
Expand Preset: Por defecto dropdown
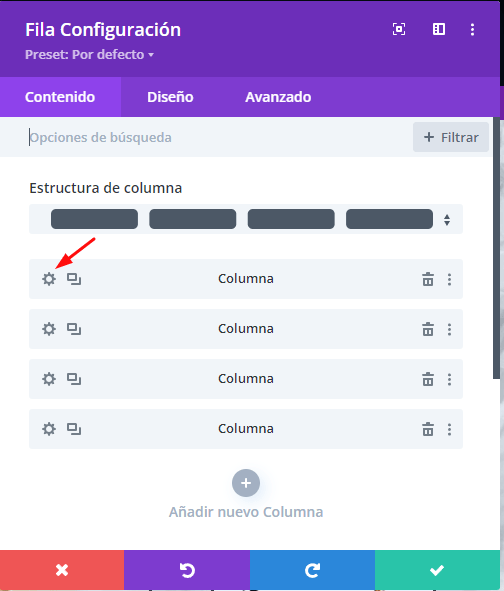[89, 55]
